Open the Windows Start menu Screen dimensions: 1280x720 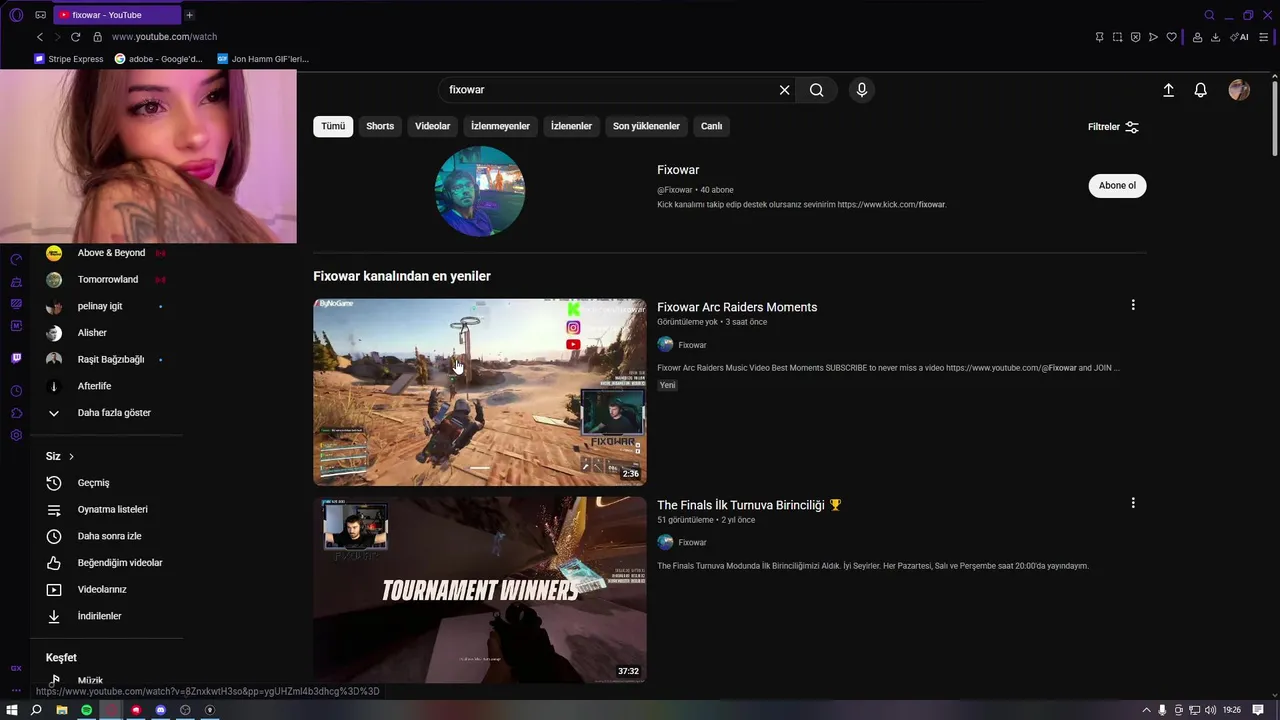click(x=12, y=710)
